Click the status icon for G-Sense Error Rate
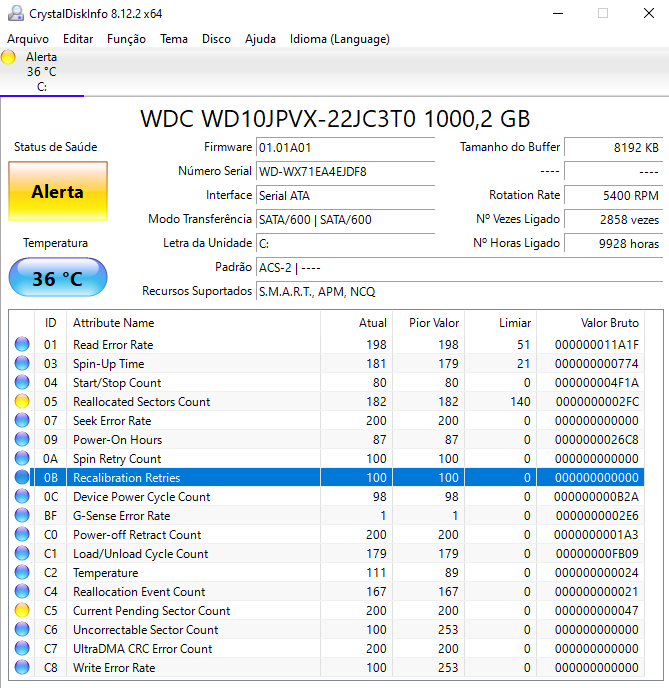The image size is (669, 688). [x=22, y=516]
